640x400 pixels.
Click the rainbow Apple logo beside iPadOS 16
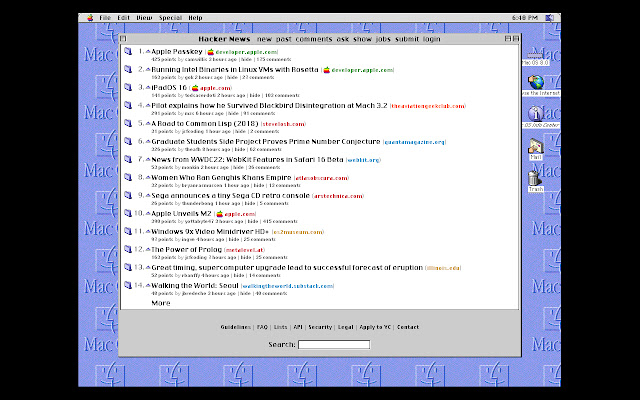[195, 88]
